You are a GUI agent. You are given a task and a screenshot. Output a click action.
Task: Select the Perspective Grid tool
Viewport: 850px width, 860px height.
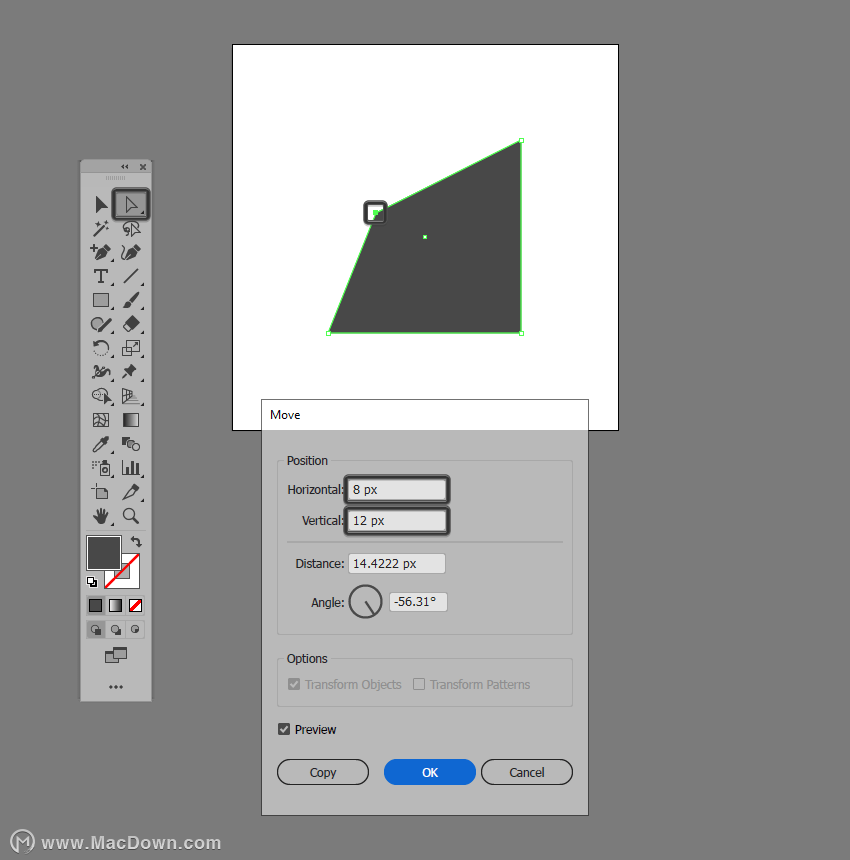pos(131,396)
